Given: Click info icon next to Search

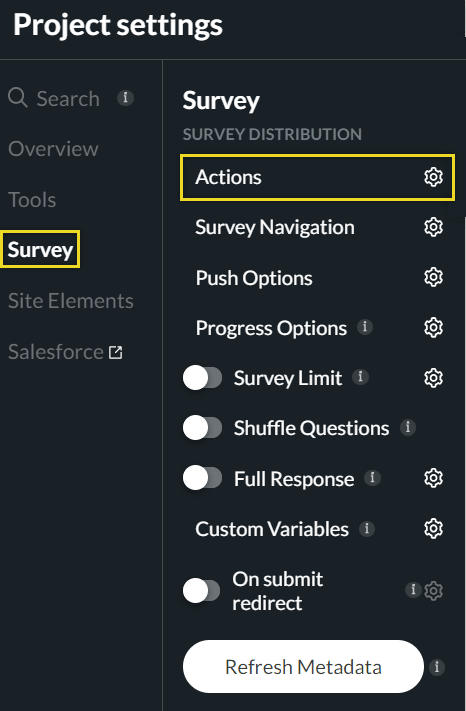Looking at the screenshot, I should (125, 97).
